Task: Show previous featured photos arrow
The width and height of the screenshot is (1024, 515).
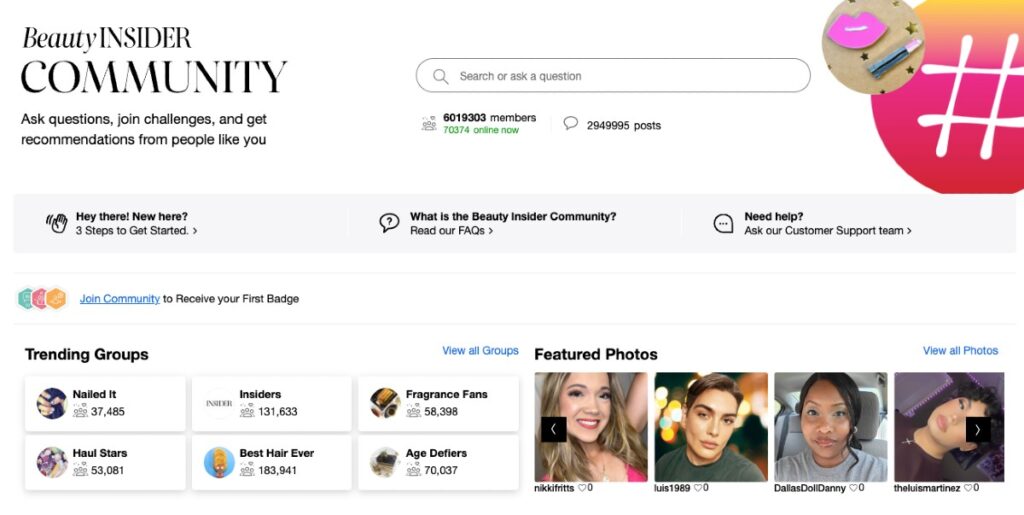Action: [554, 429]
